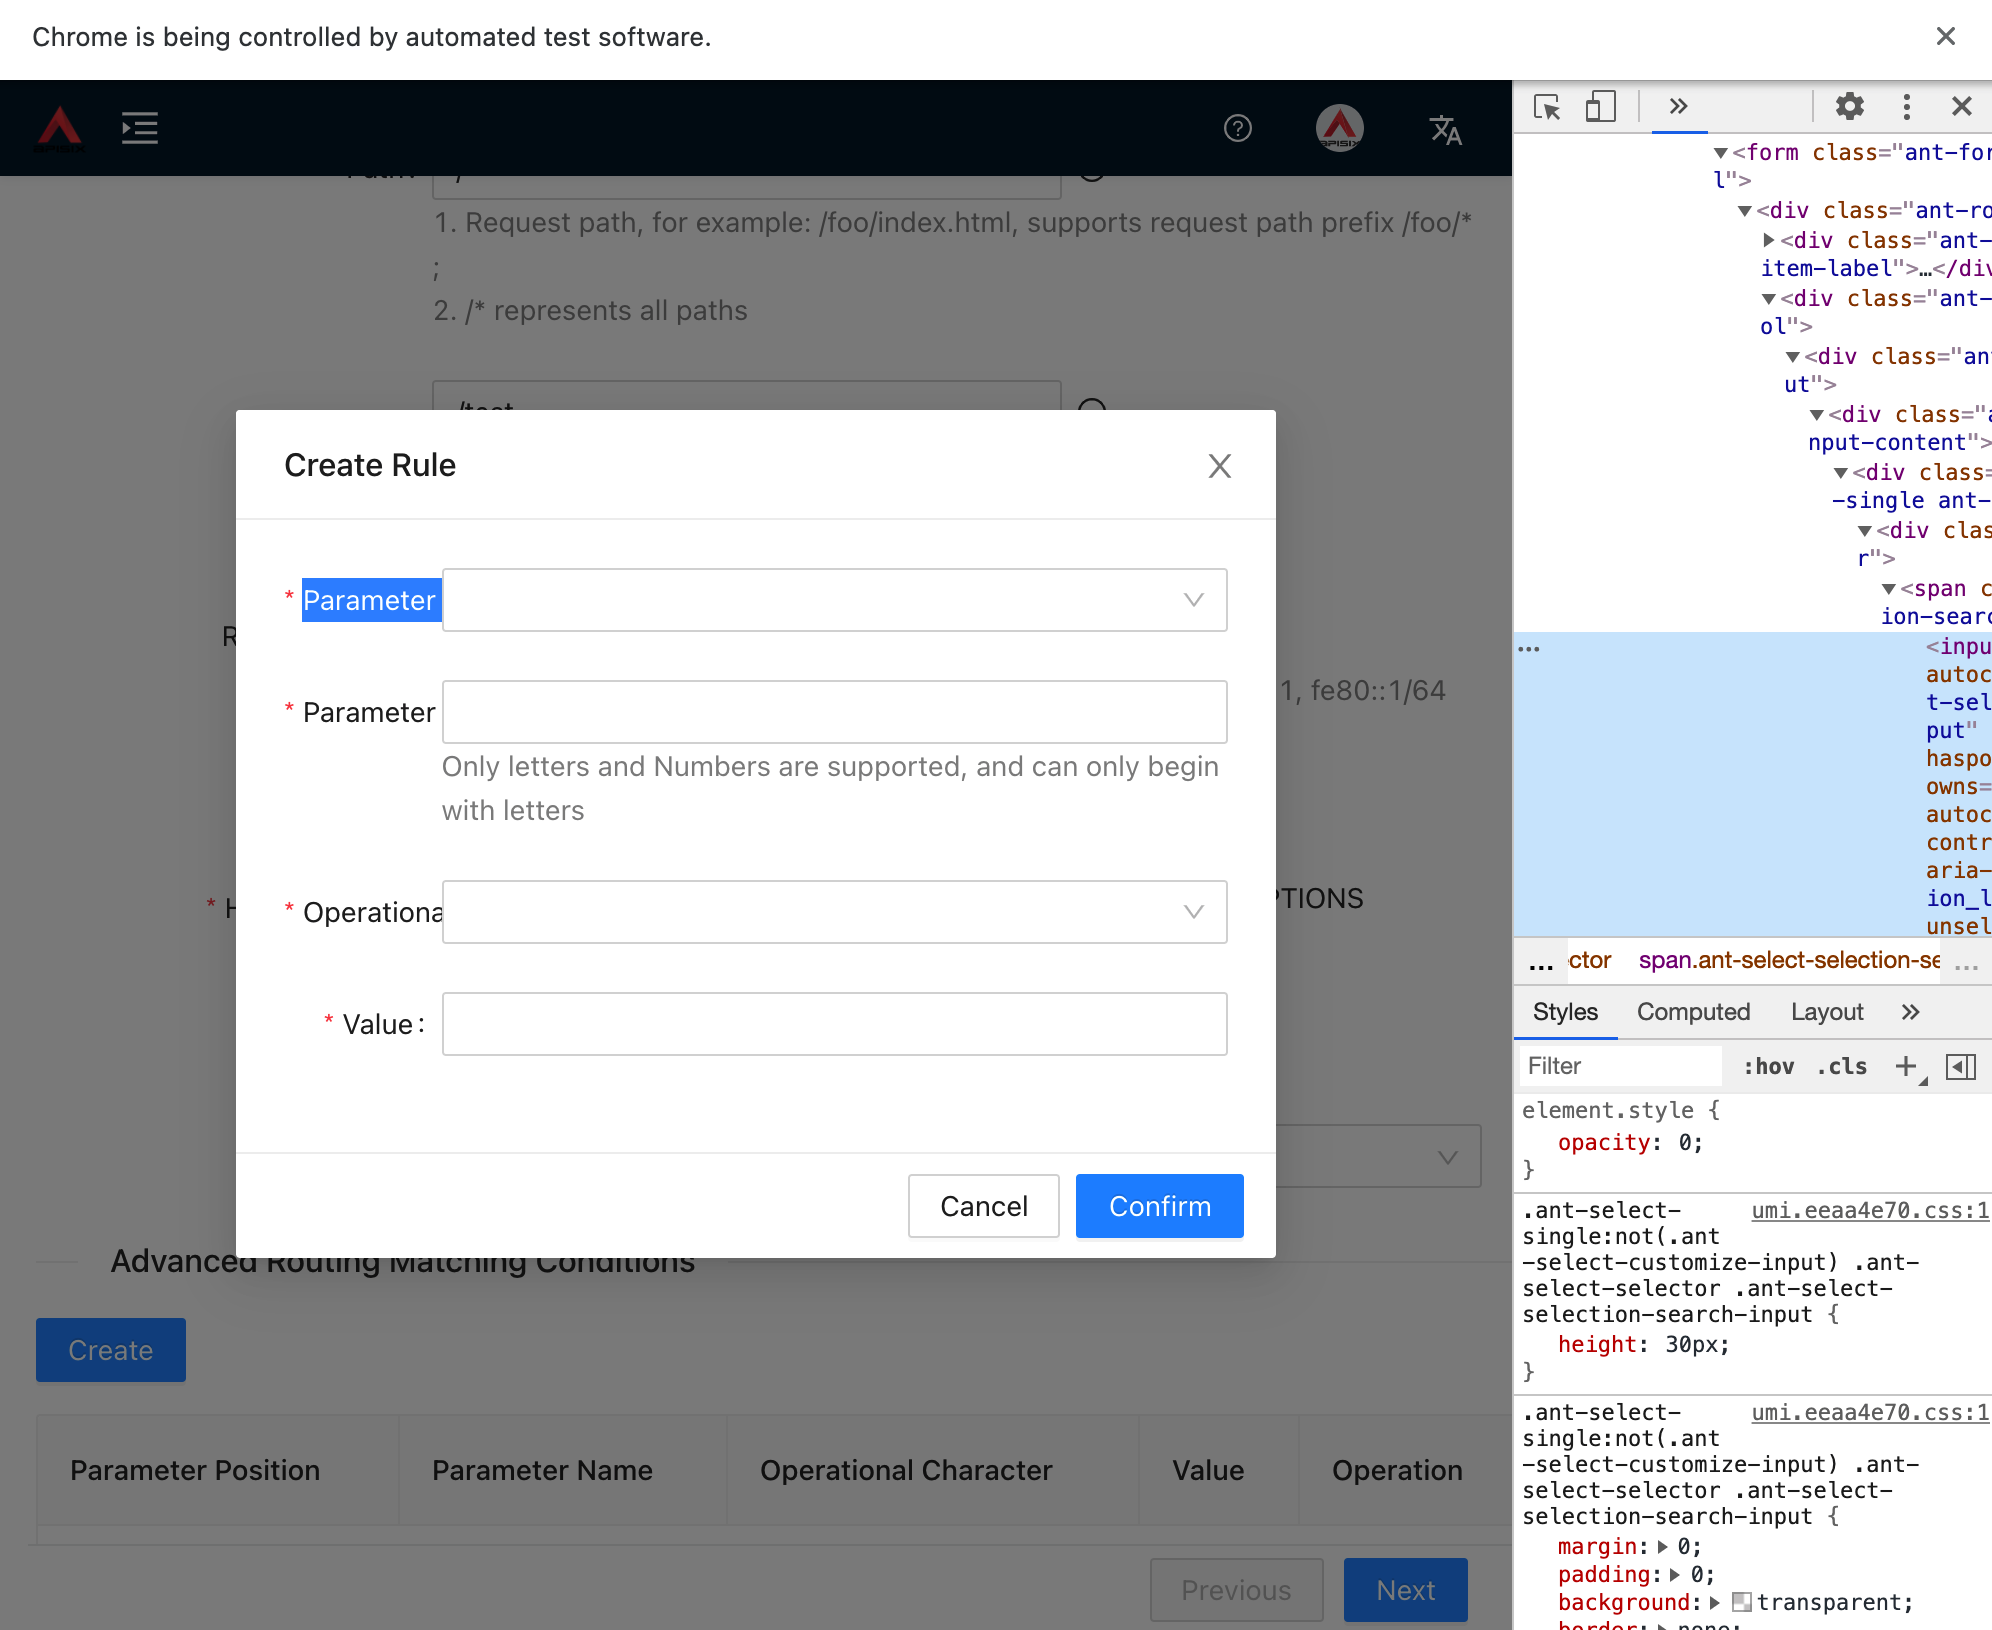Viewport: 1992px width, 1630px height.
Task: Open the language translation icon
Action: [1445, 129]
